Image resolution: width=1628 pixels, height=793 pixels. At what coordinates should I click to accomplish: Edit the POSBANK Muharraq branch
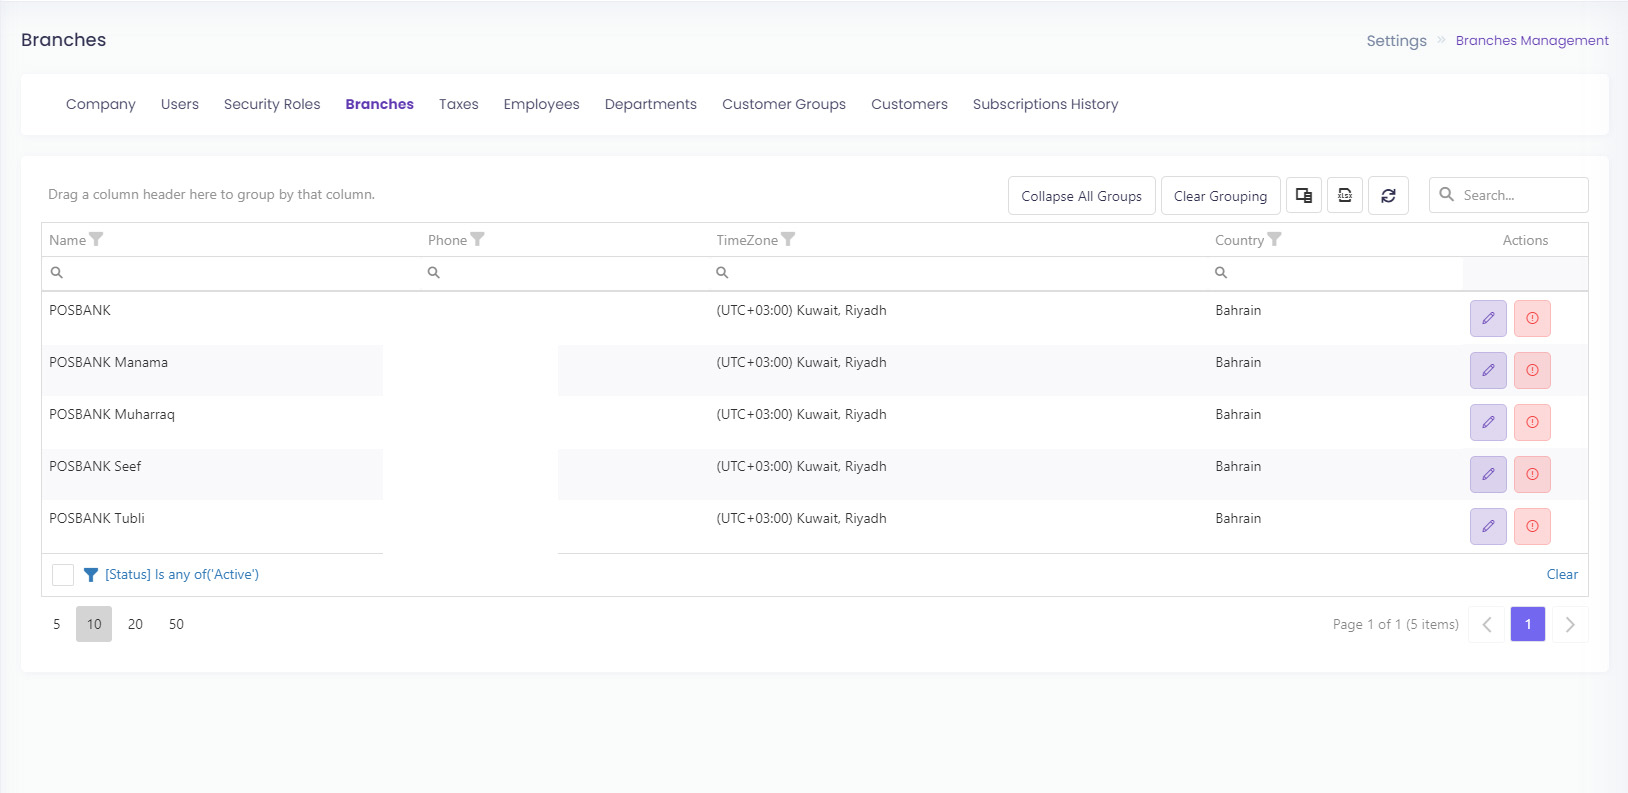click(1488, 422)
